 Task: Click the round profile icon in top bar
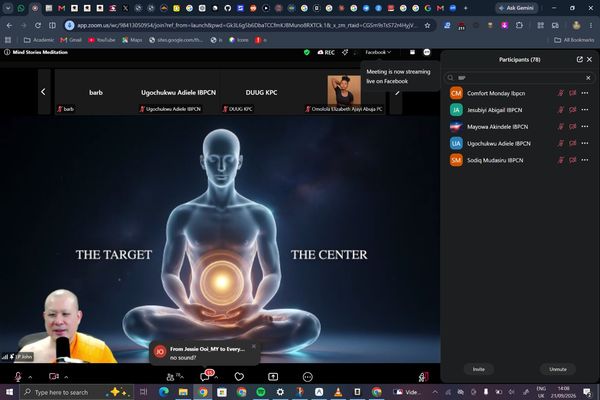pos(427,52)
